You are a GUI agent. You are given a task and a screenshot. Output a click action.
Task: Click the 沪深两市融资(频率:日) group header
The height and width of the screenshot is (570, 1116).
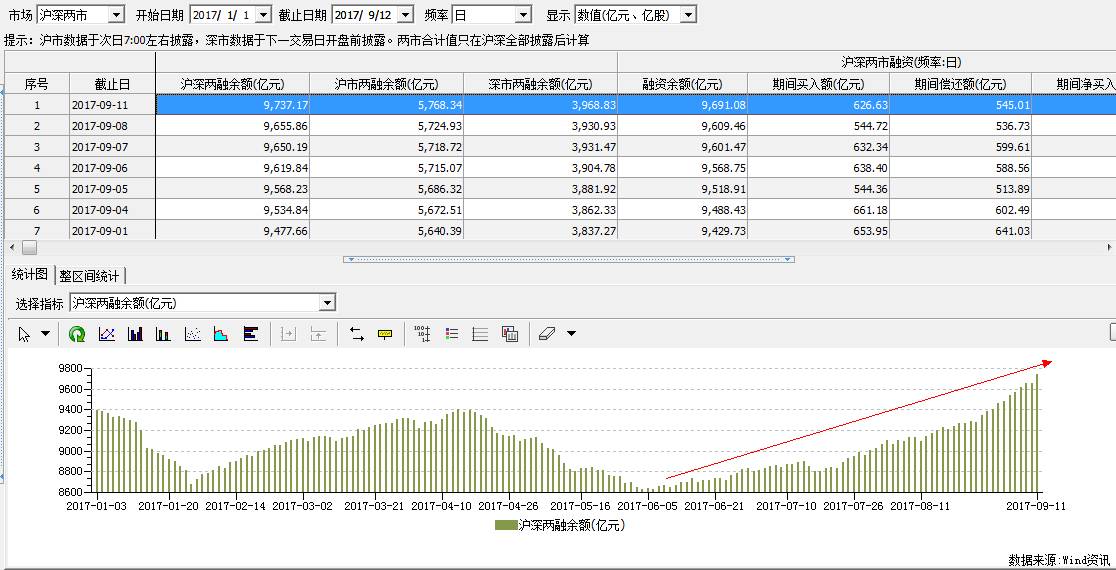[x=902, y=63]
